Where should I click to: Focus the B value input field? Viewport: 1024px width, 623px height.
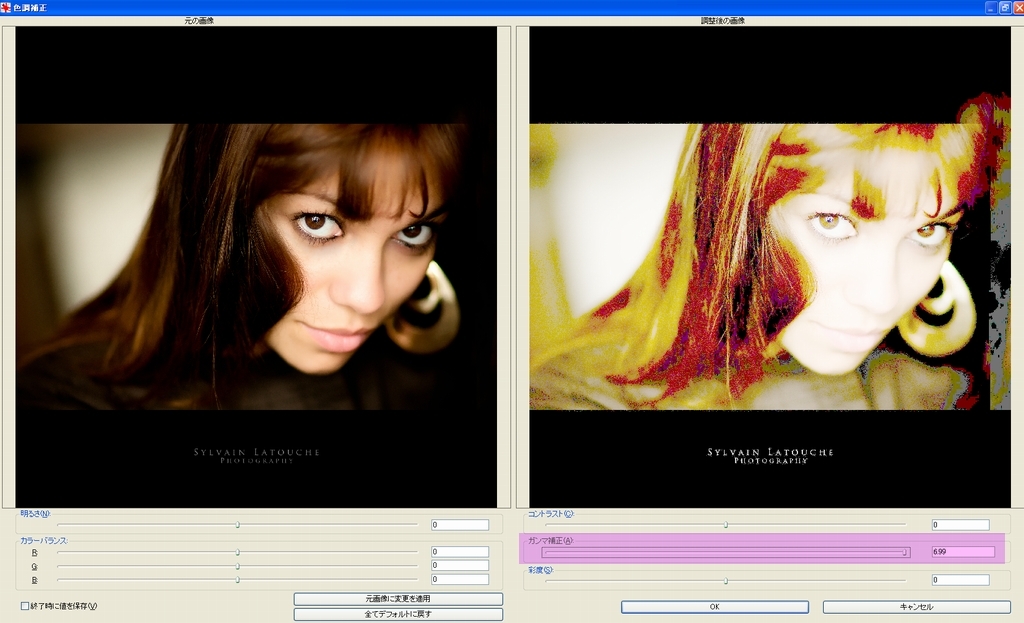coord(460,579)
